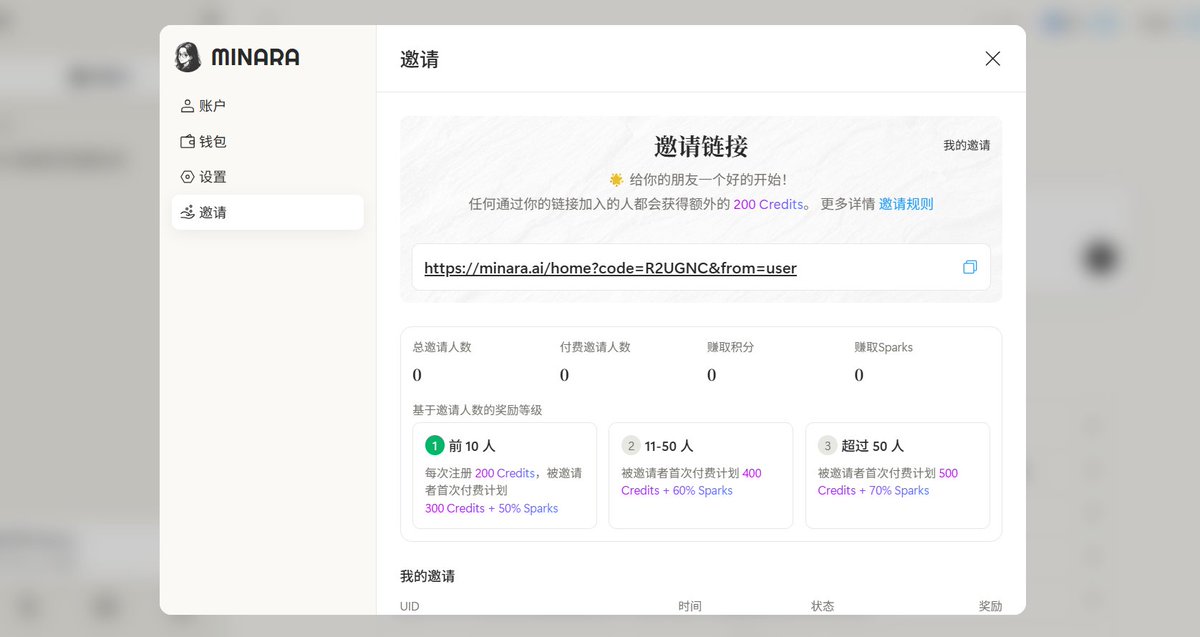This screenshot has width=1200, height=637.
Task: Click the minara.ai invitation URL
Action: pos(610,268)
